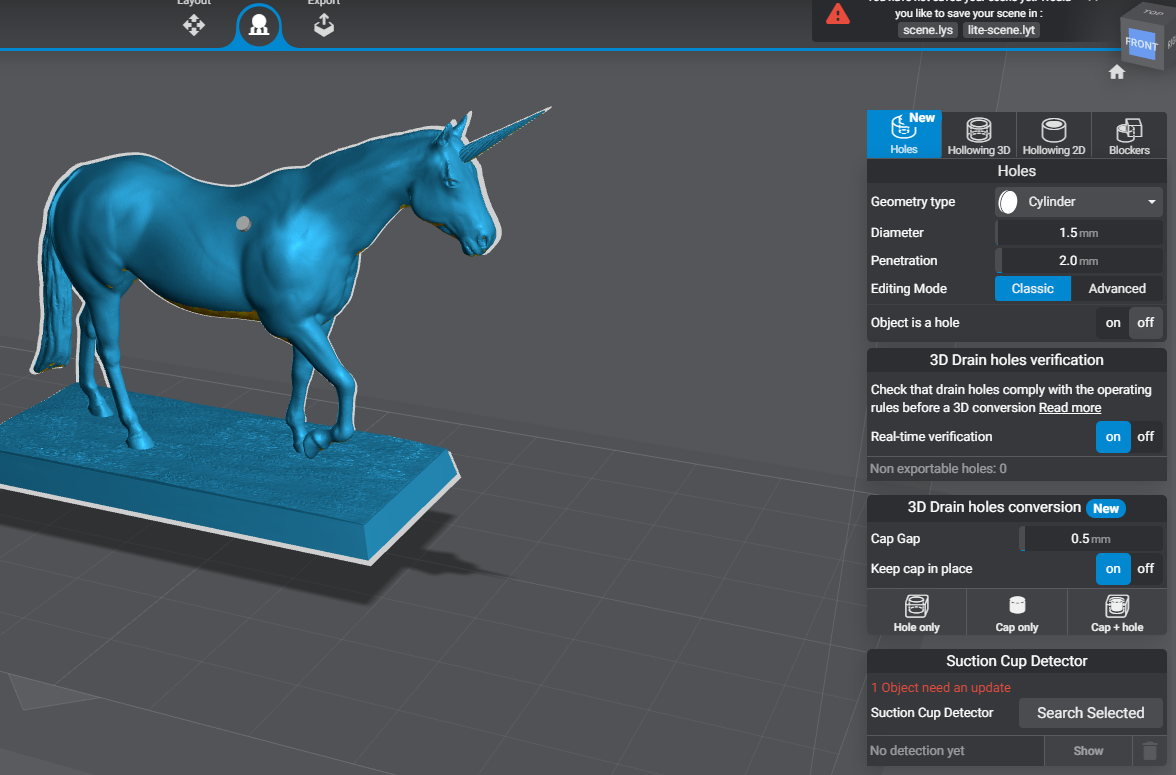
Task: Open the Read more link
Action: click(x=1069, y=407)
